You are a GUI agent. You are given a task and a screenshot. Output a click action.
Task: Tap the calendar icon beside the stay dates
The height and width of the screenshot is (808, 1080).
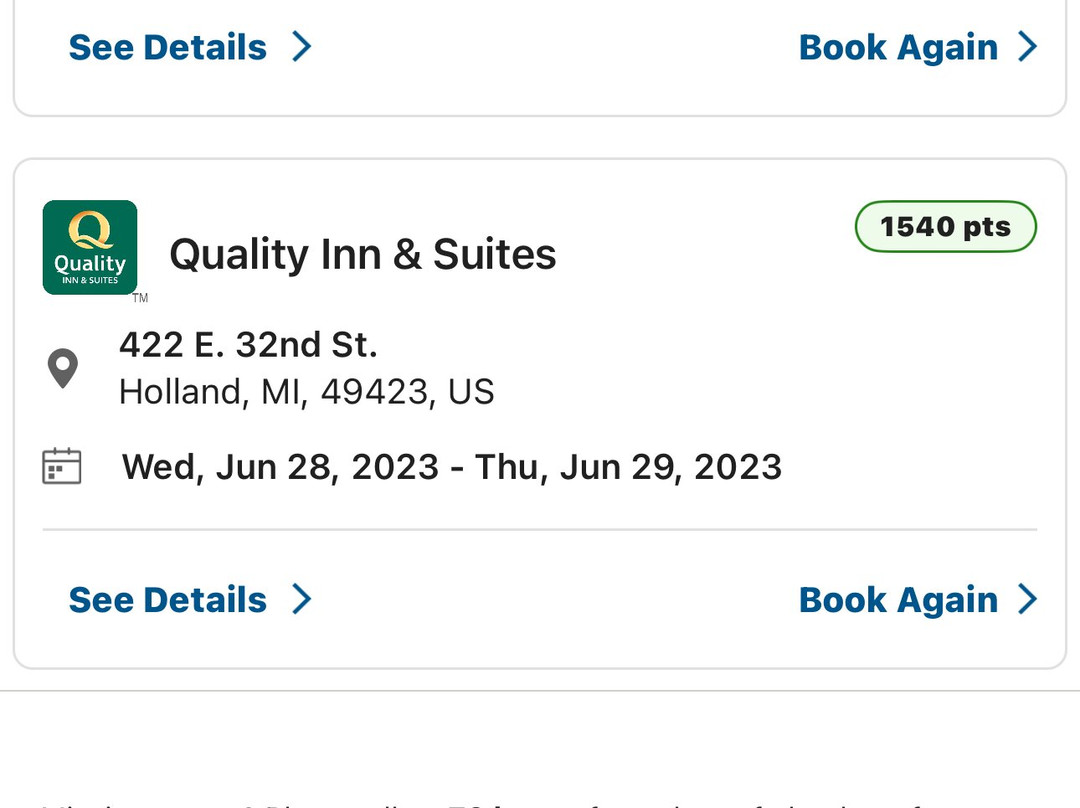(x=62, y=467)
